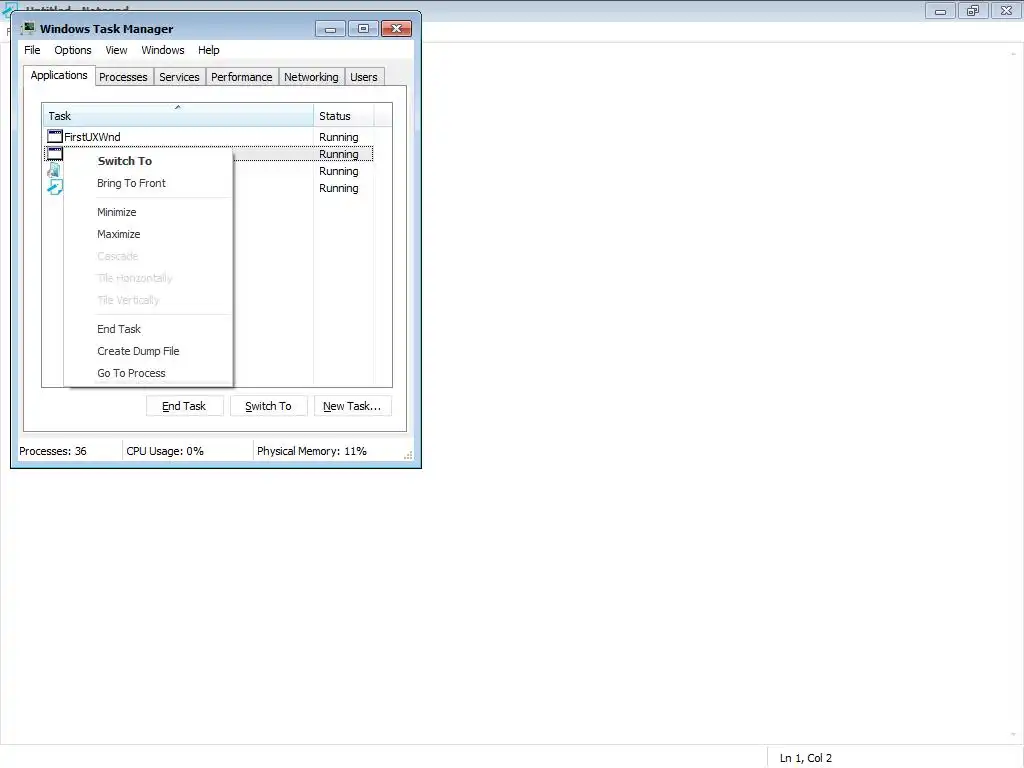
Task: Close the Task Manager window
Action: click(x=396, y=29)
